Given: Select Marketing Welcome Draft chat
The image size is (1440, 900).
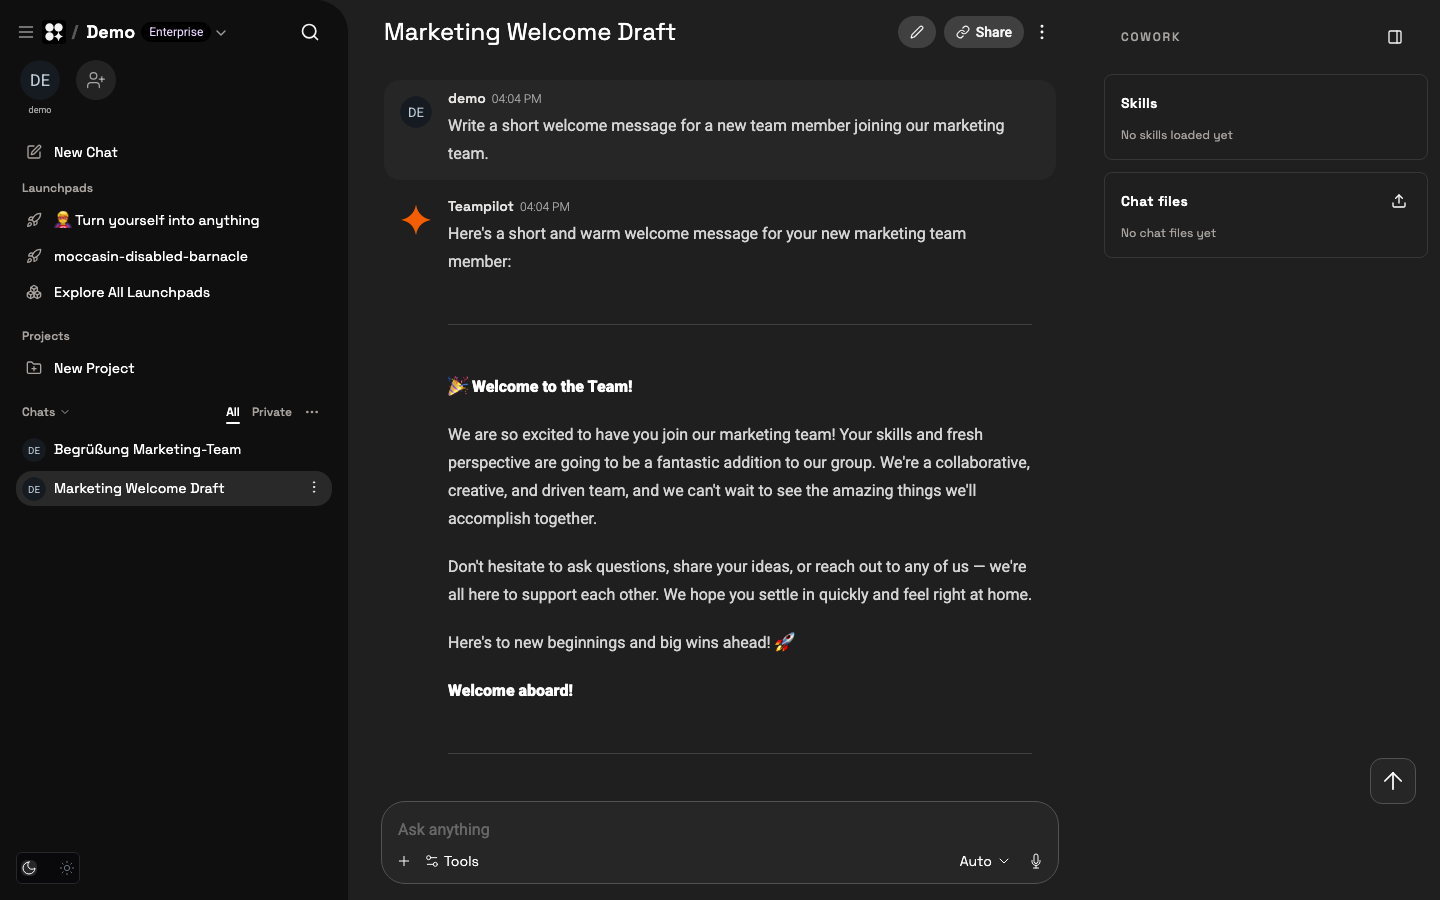Looking at the screenshot, I should point(174,488).
